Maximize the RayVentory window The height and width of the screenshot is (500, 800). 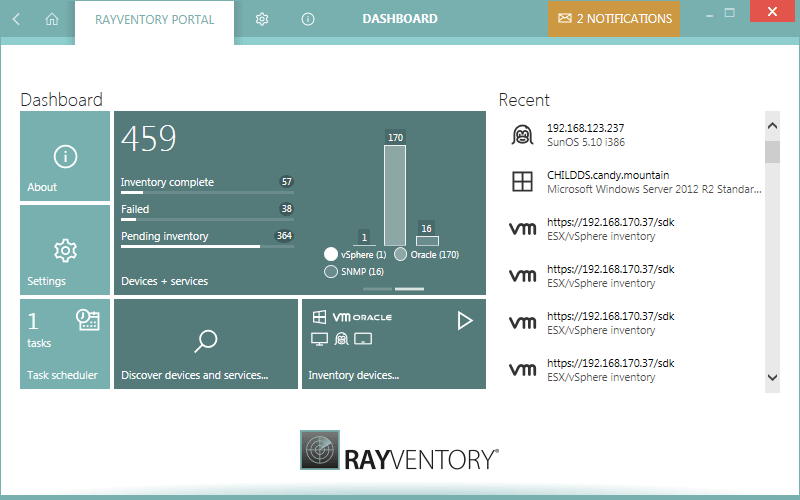[730, 13]
